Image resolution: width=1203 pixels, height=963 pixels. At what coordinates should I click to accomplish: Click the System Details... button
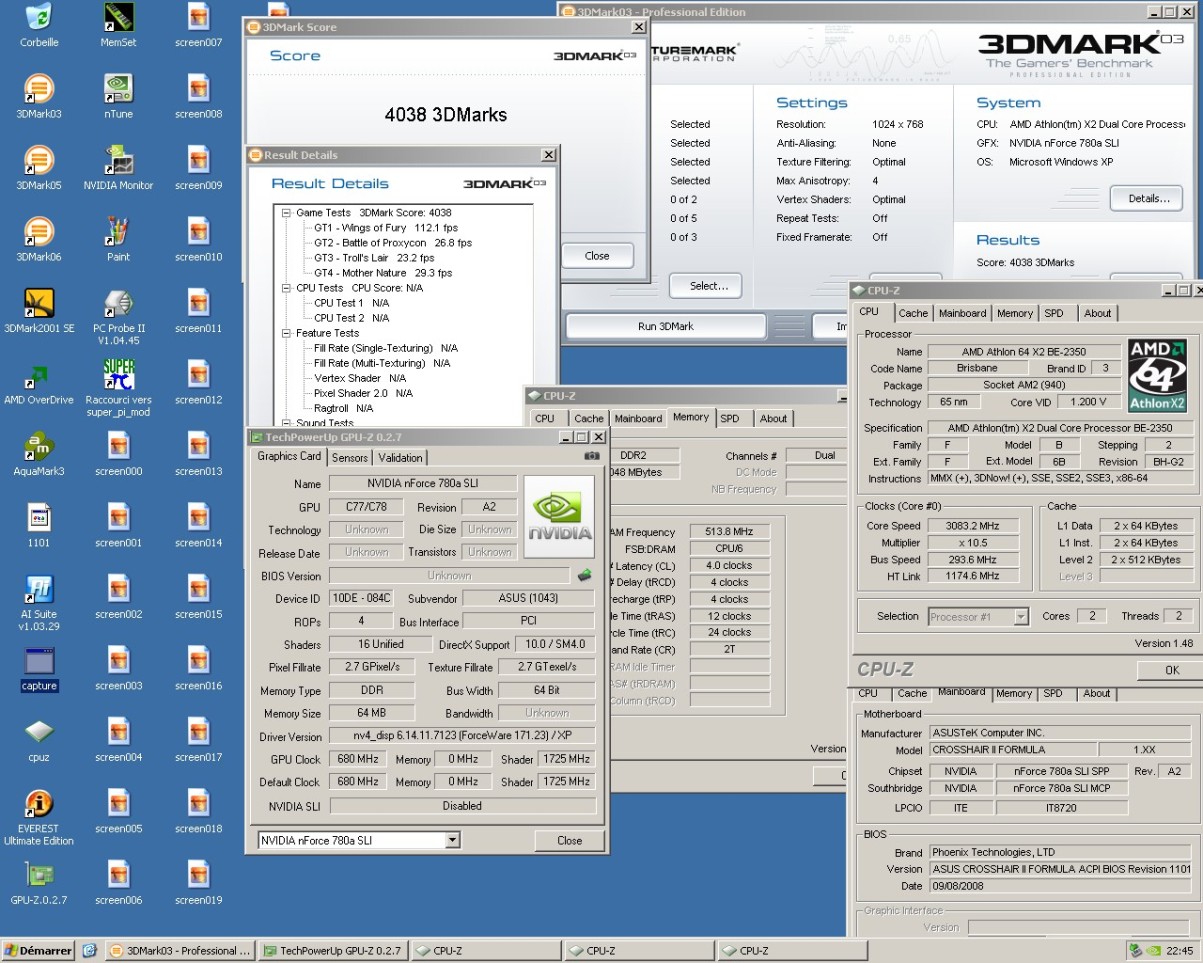tap(1149, 198)
